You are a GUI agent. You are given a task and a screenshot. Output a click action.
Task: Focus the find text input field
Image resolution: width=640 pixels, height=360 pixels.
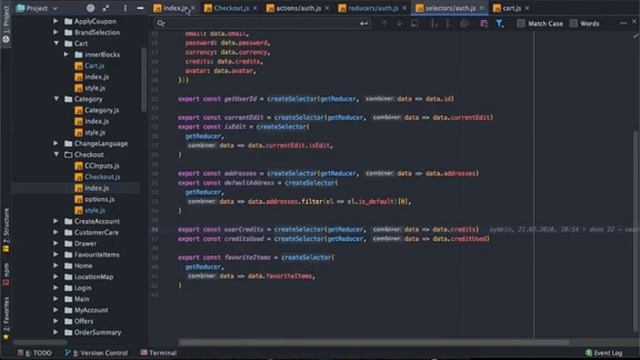point(261,23)
